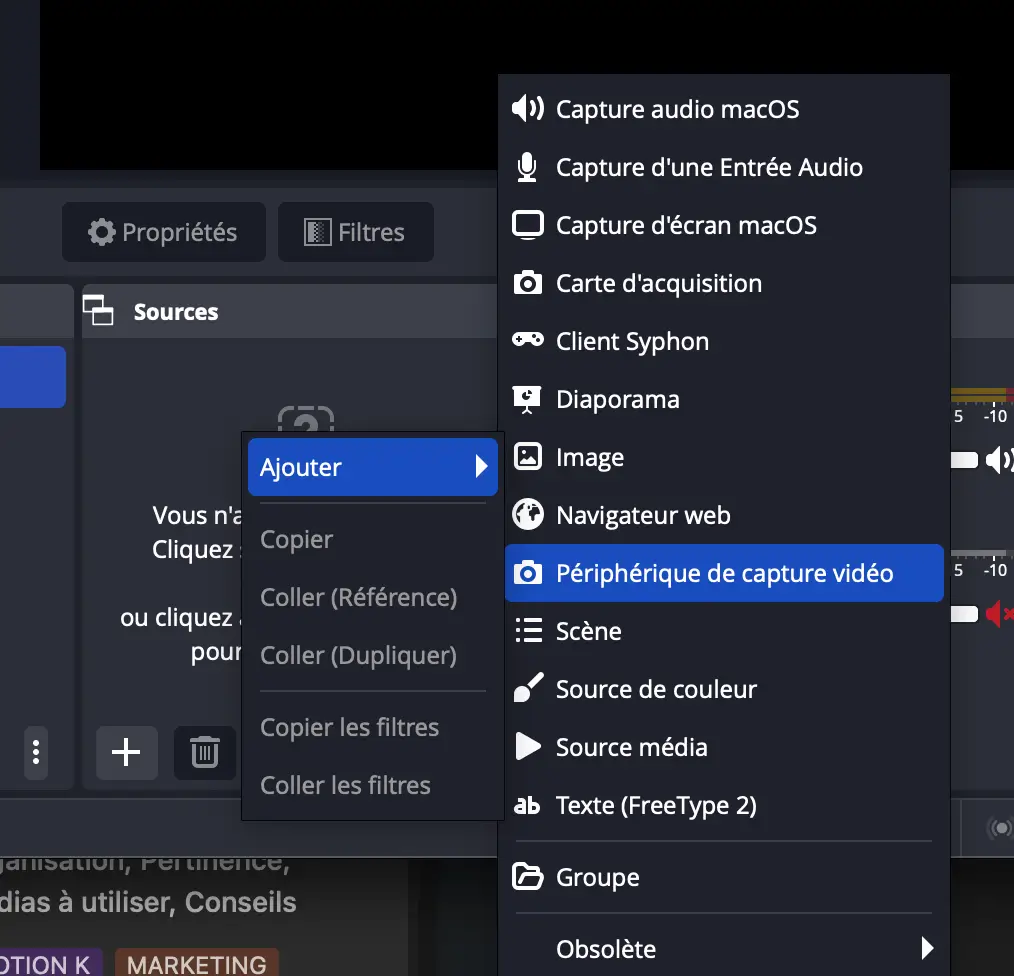Click the gamepad icon beside Client Syphon
The height and width of the screenshot is (976, 1014).
(x=528, y=341)
